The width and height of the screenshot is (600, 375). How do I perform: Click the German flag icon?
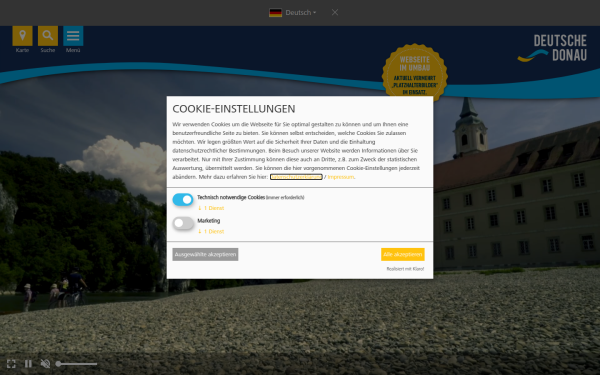[275, 13]
